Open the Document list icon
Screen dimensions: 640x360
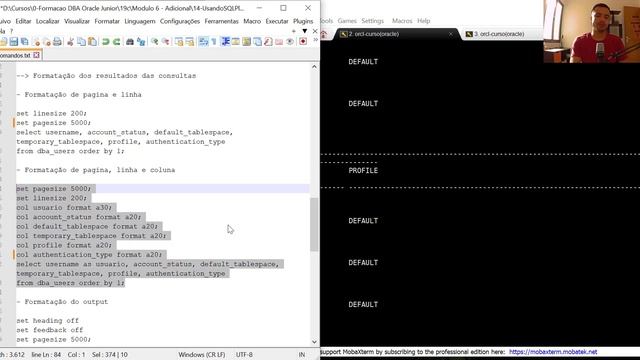pos(257,42)
